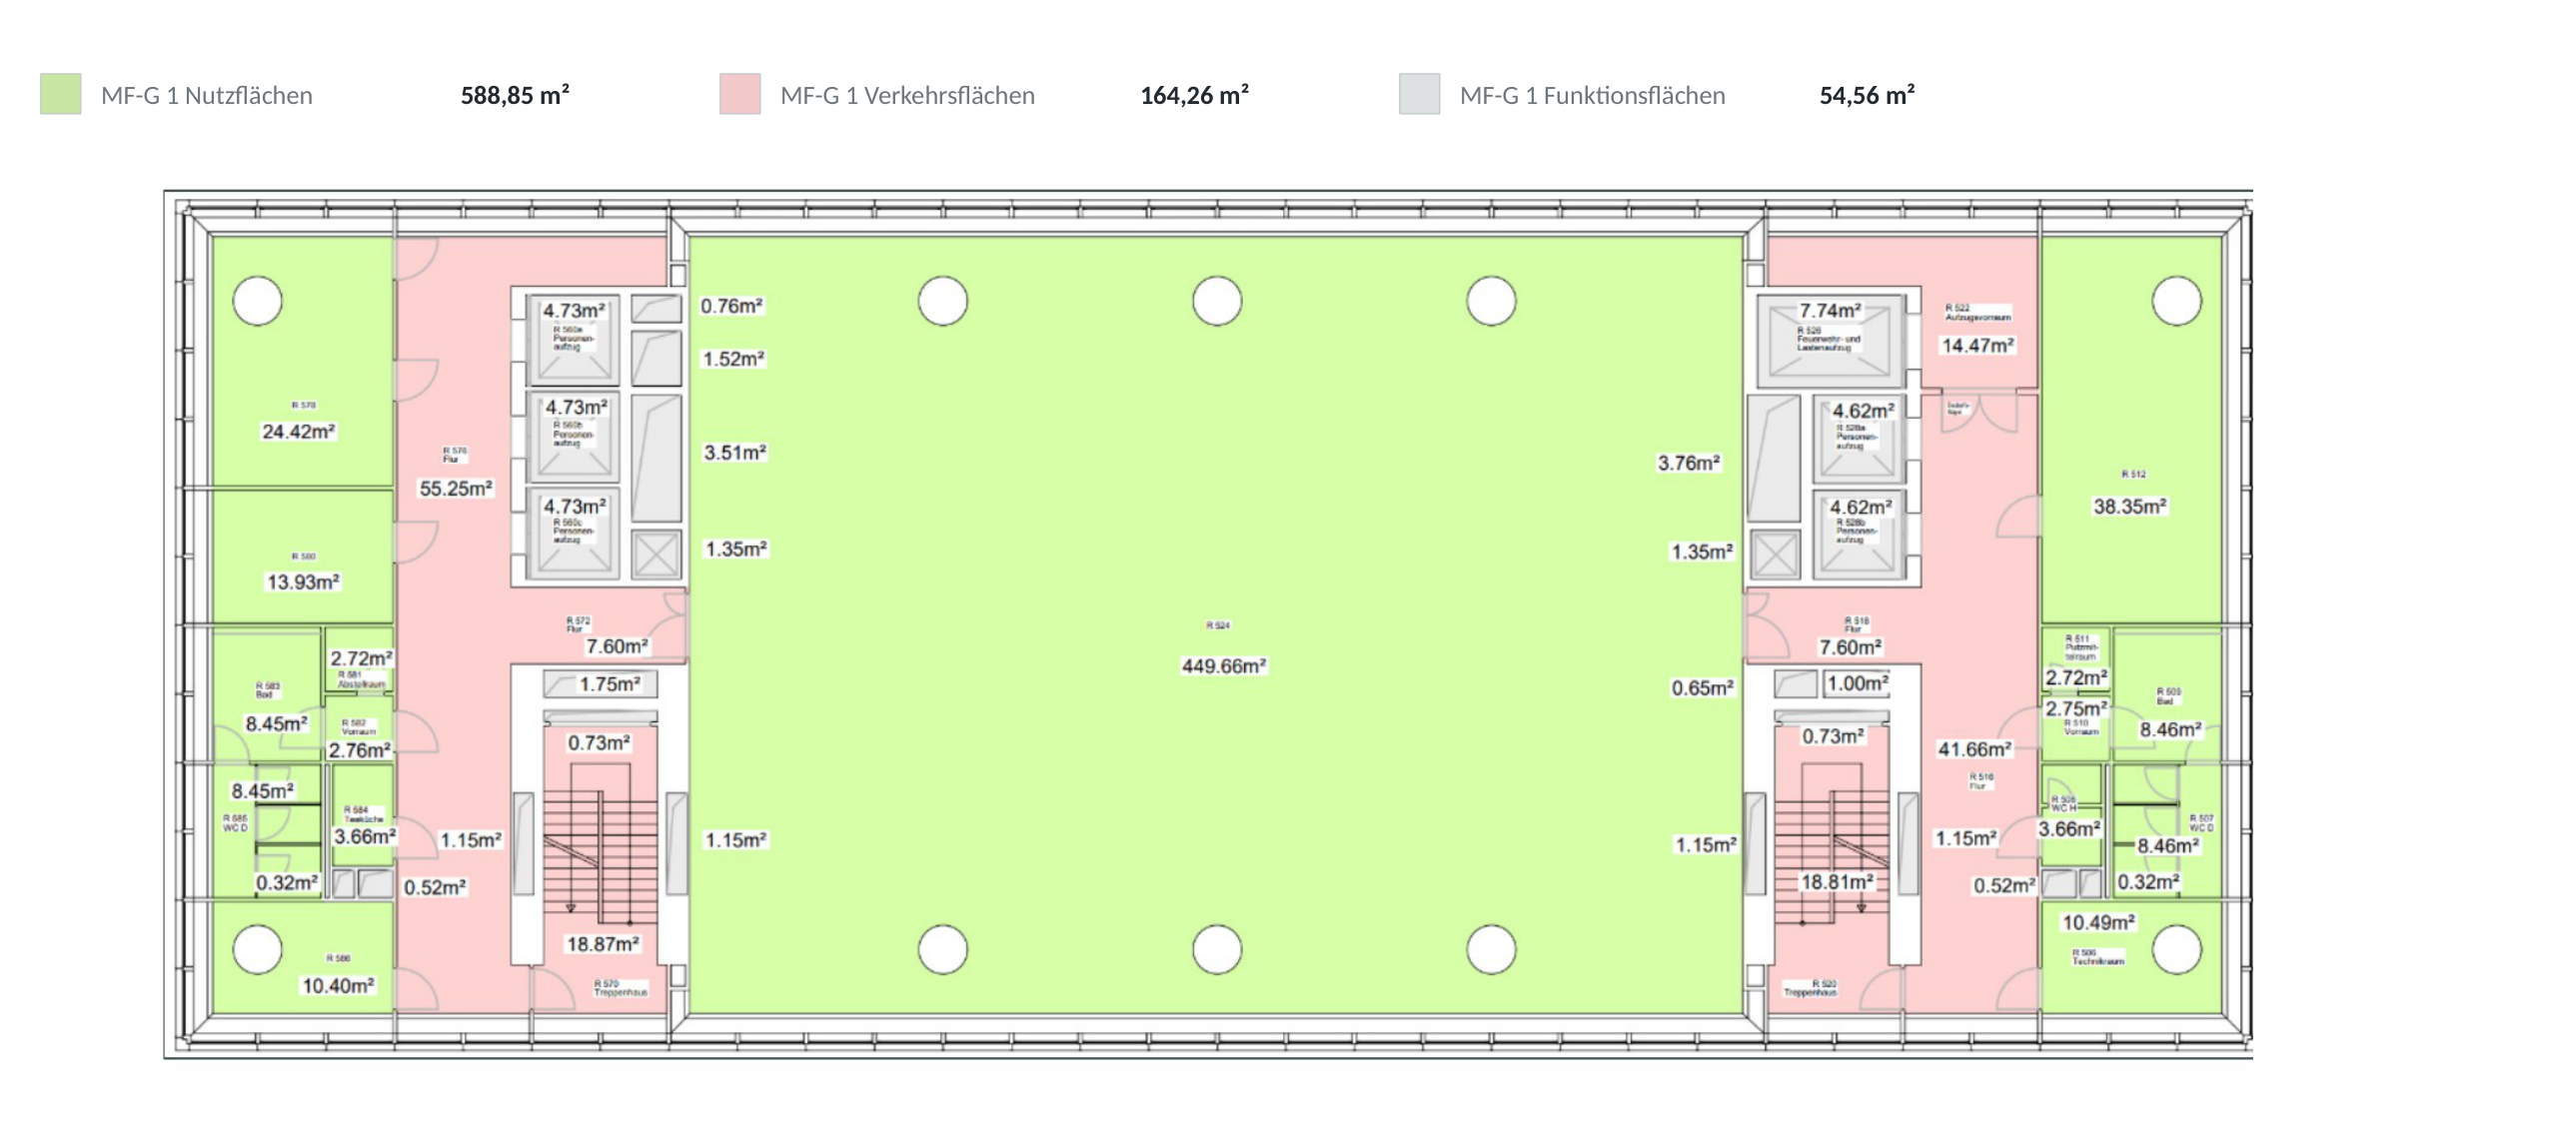Click the '8.46m²' label in Bad R 509
Screen dimensions: 2576x1144
2171,730
